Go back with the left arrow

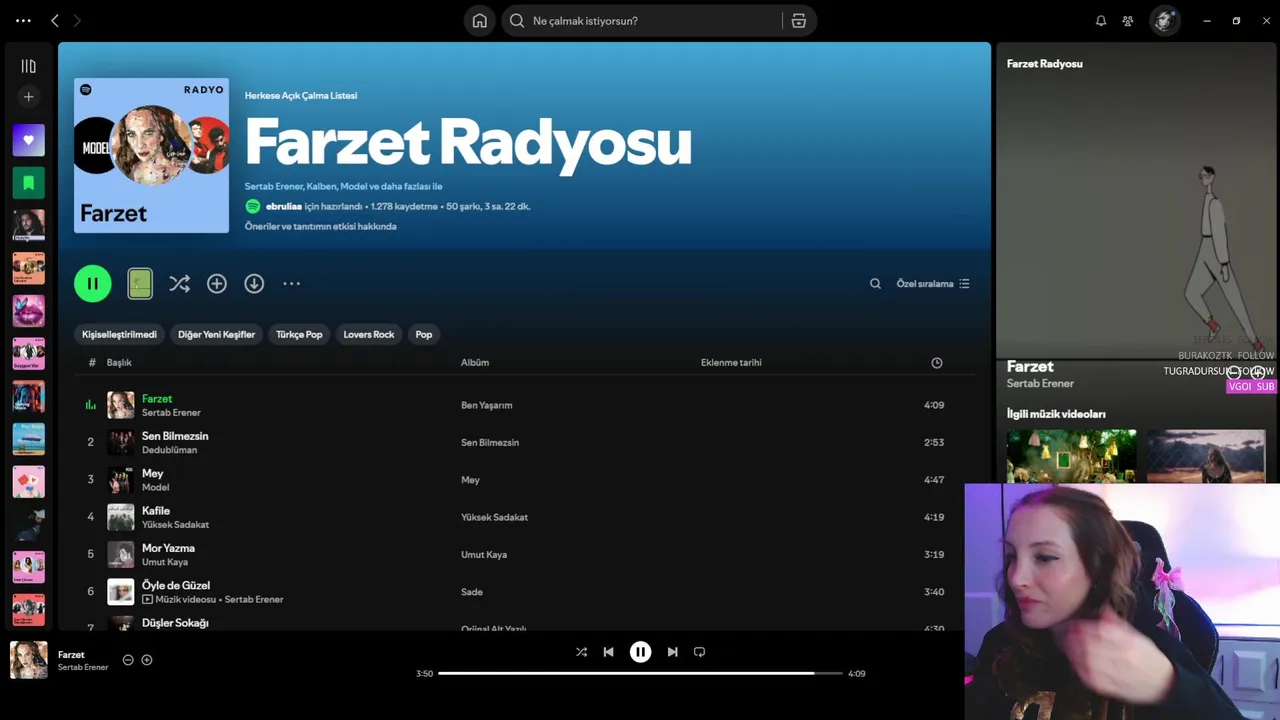pyautogui.click(x=55, y=20)
